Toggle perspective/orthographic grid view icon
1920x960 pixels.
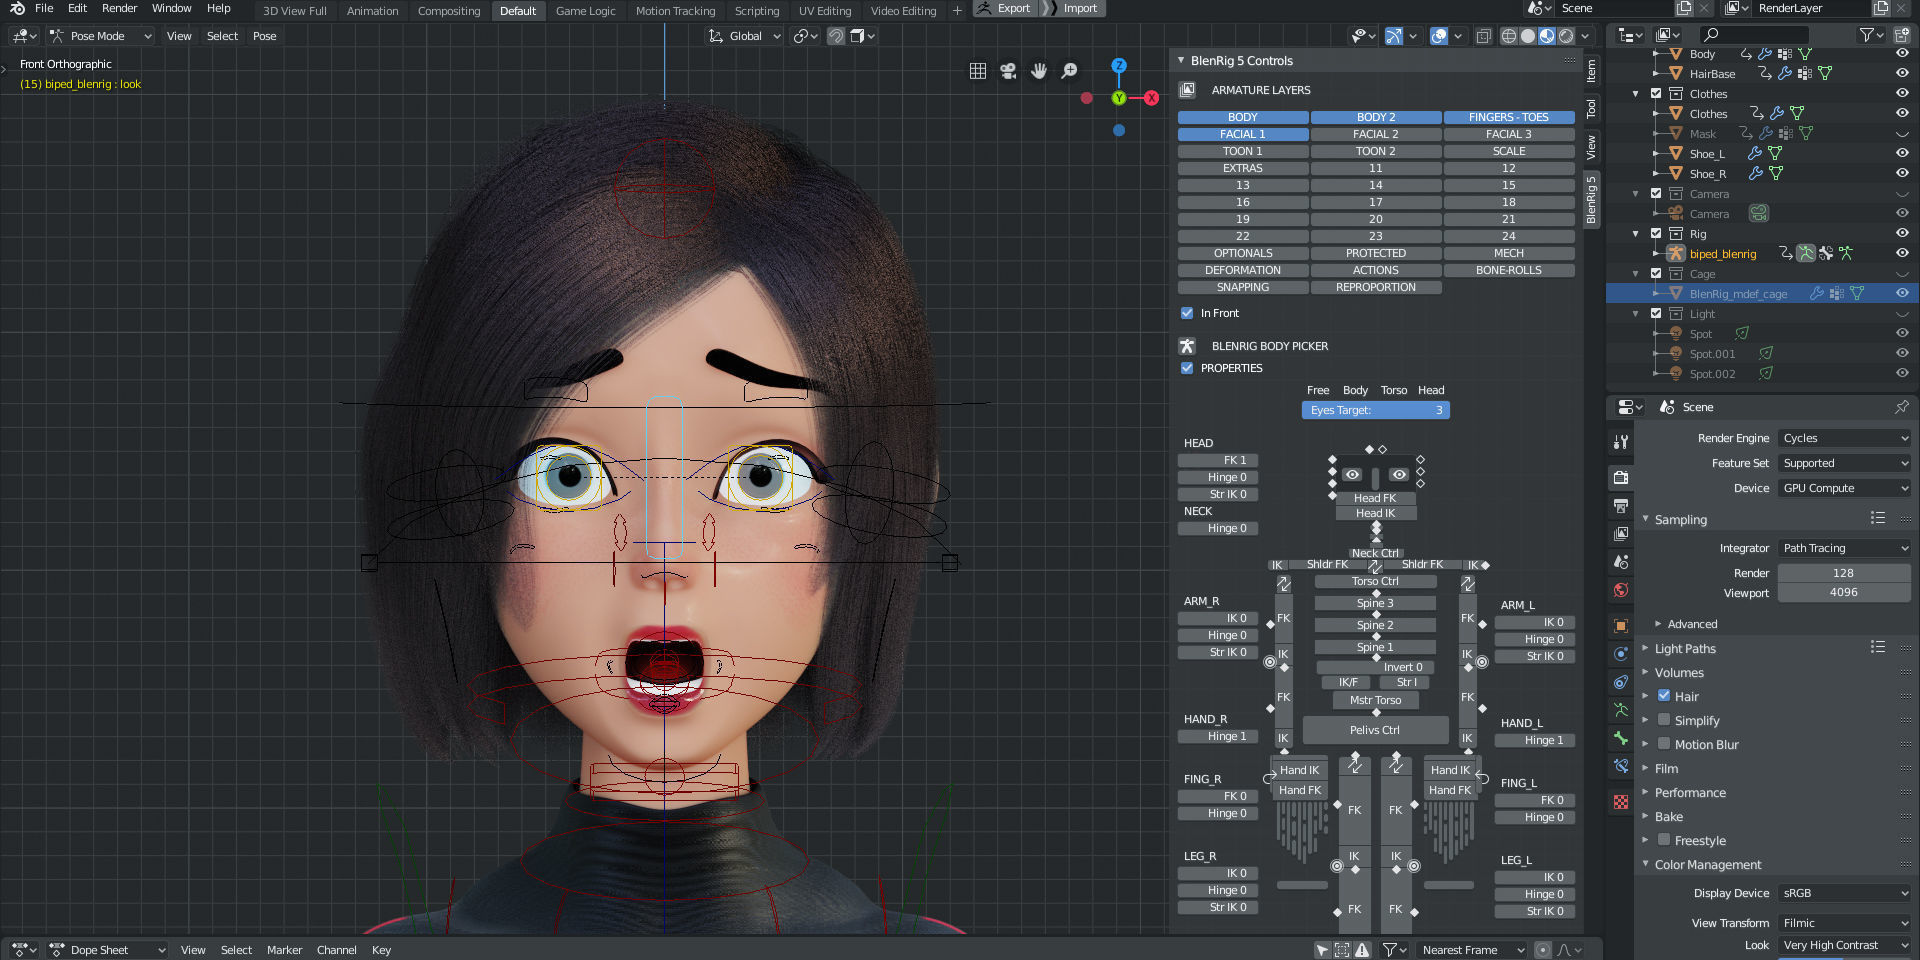coord(978,71)
